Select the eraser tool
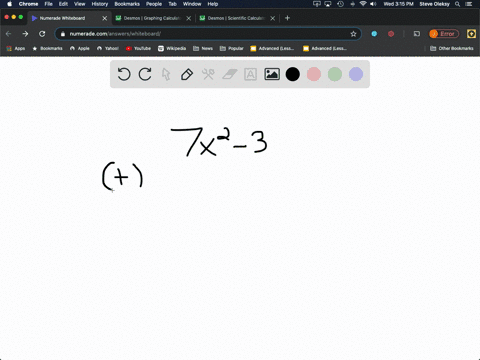Screen dimensions: 480x360 click(x=230, y=74)
